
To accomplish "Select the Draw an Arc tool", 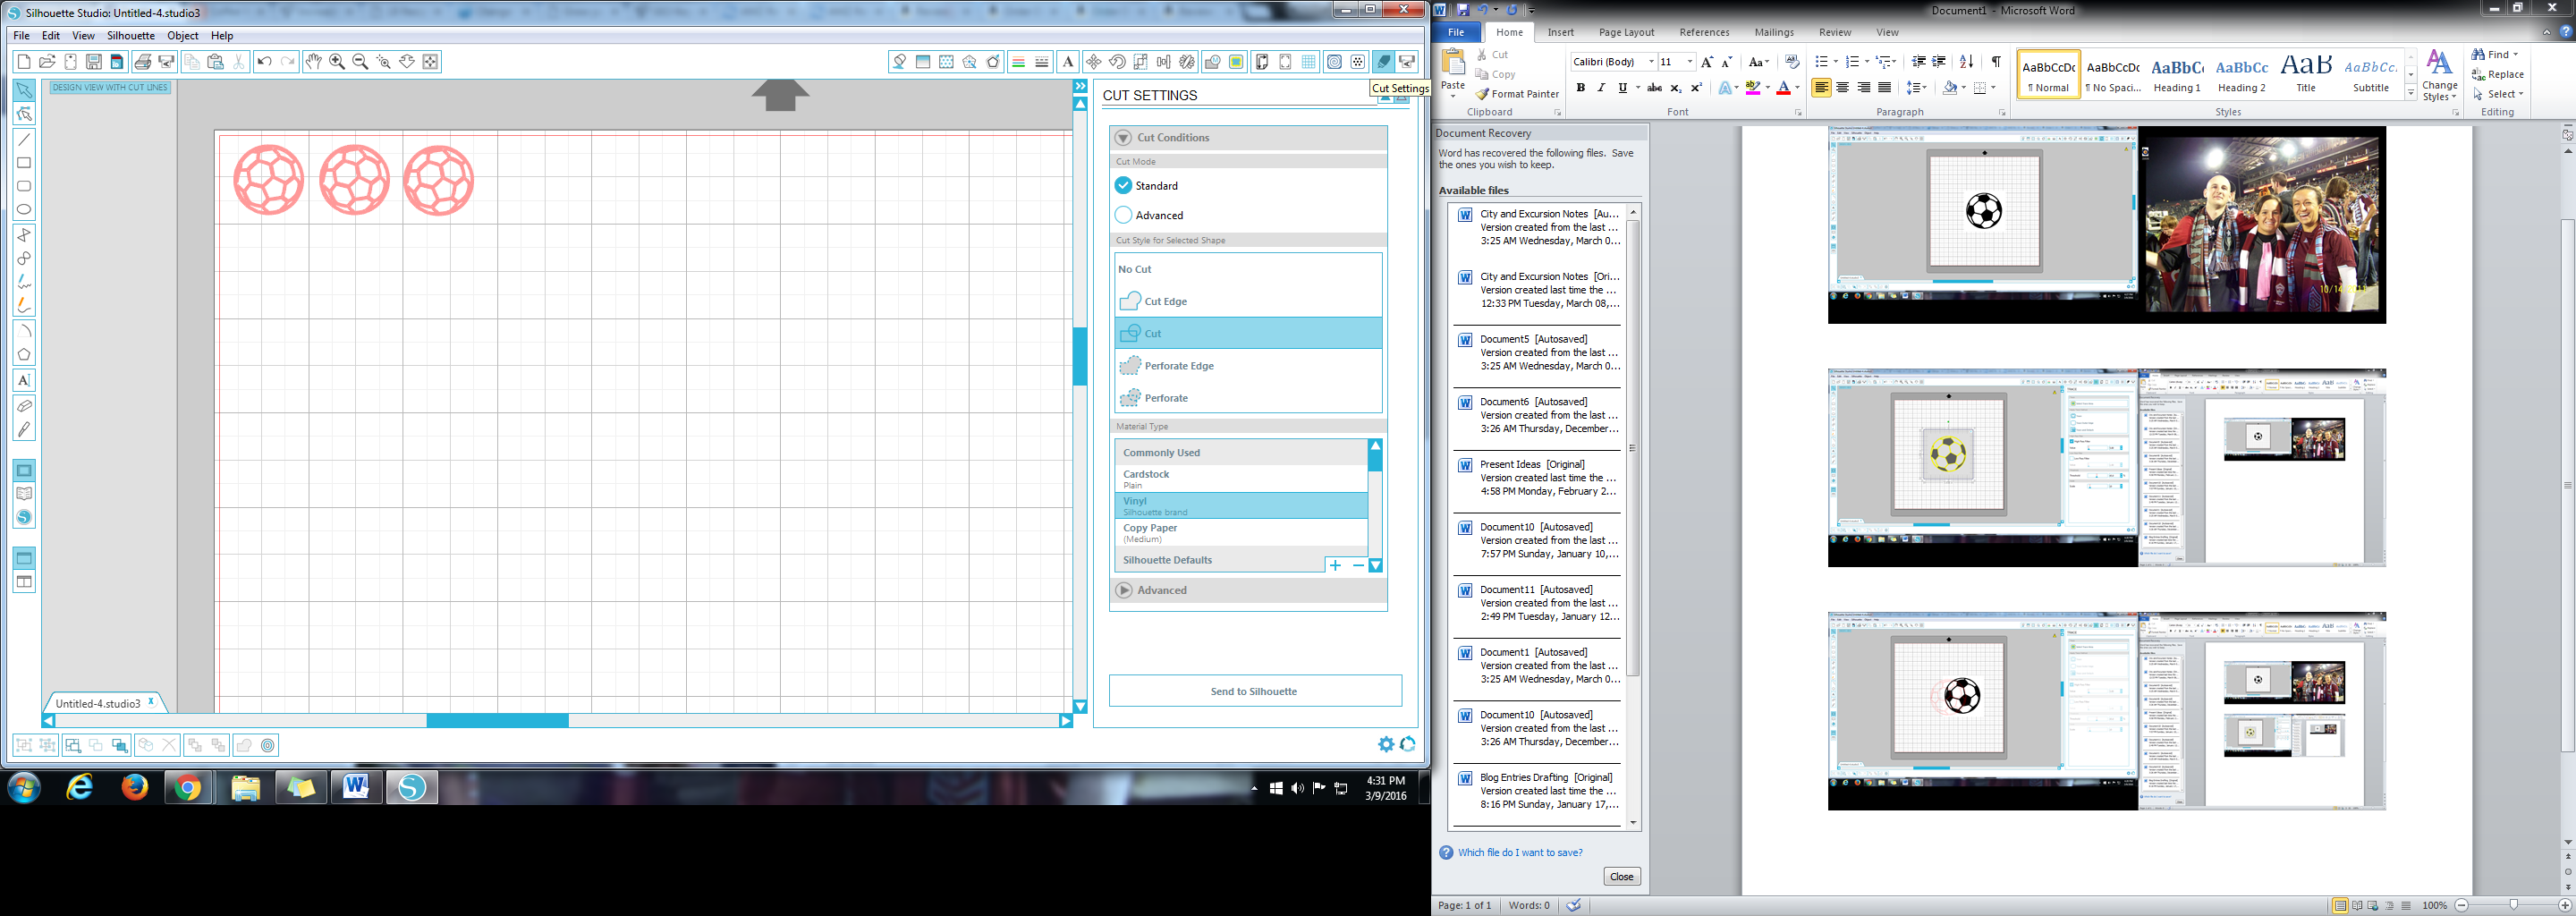I will click(x=24, y=330).
